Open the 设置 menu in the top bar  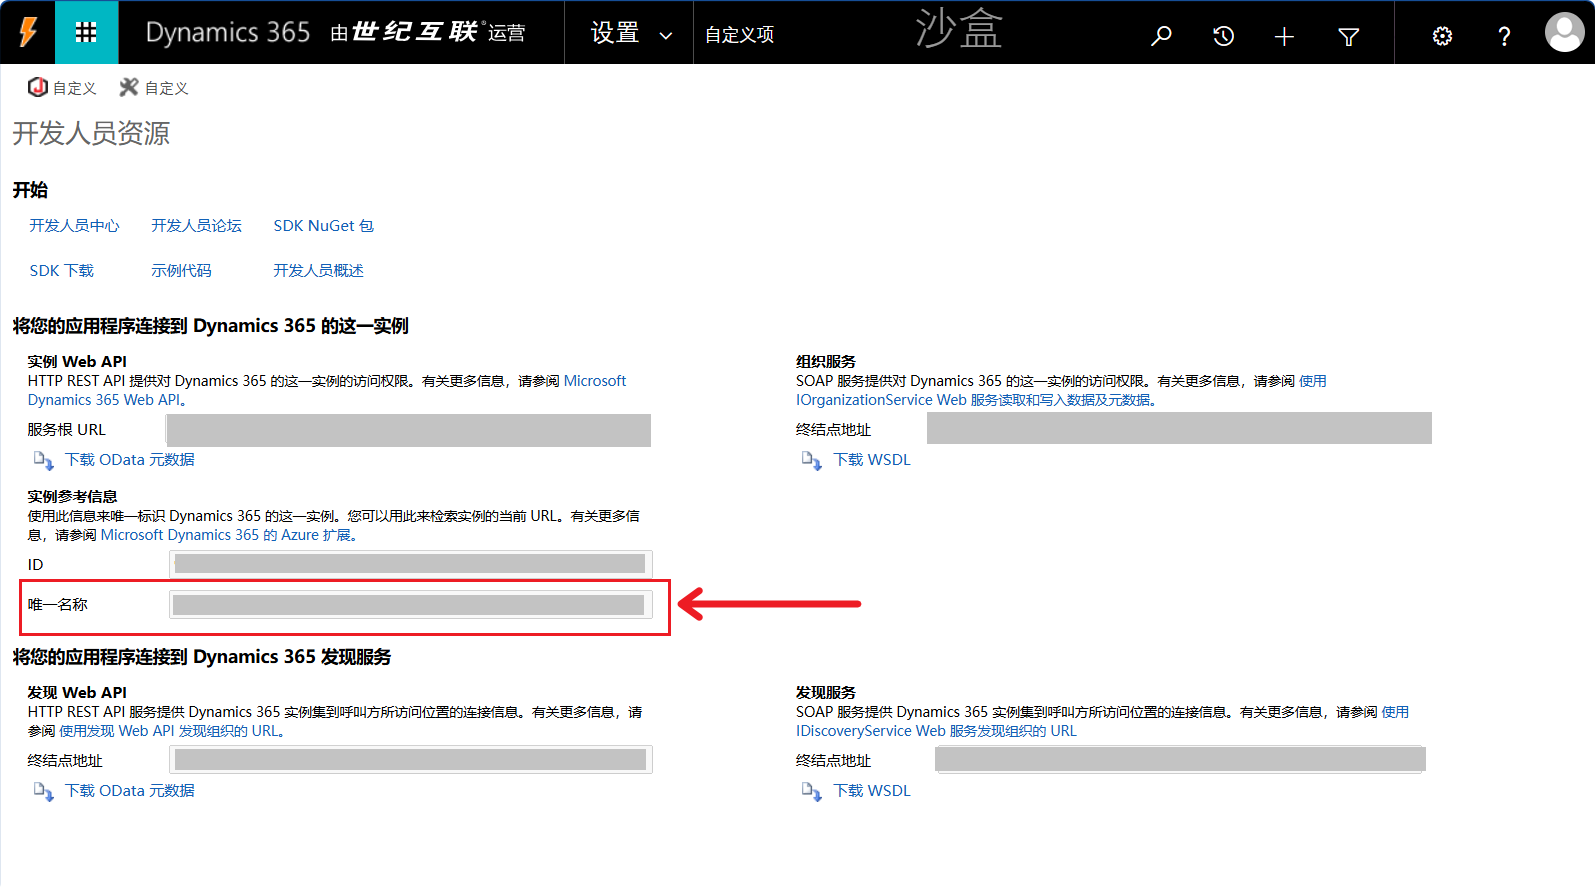[615, 33]
